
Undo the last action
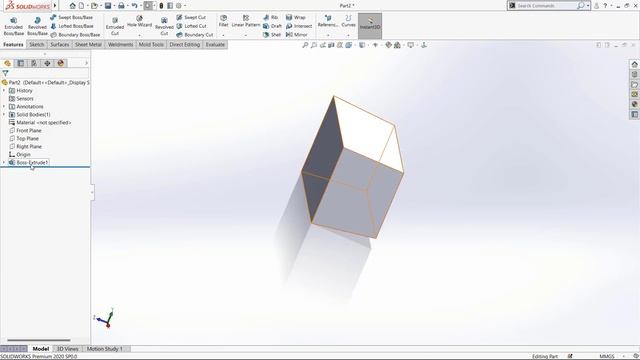click(x=134, y=6)
